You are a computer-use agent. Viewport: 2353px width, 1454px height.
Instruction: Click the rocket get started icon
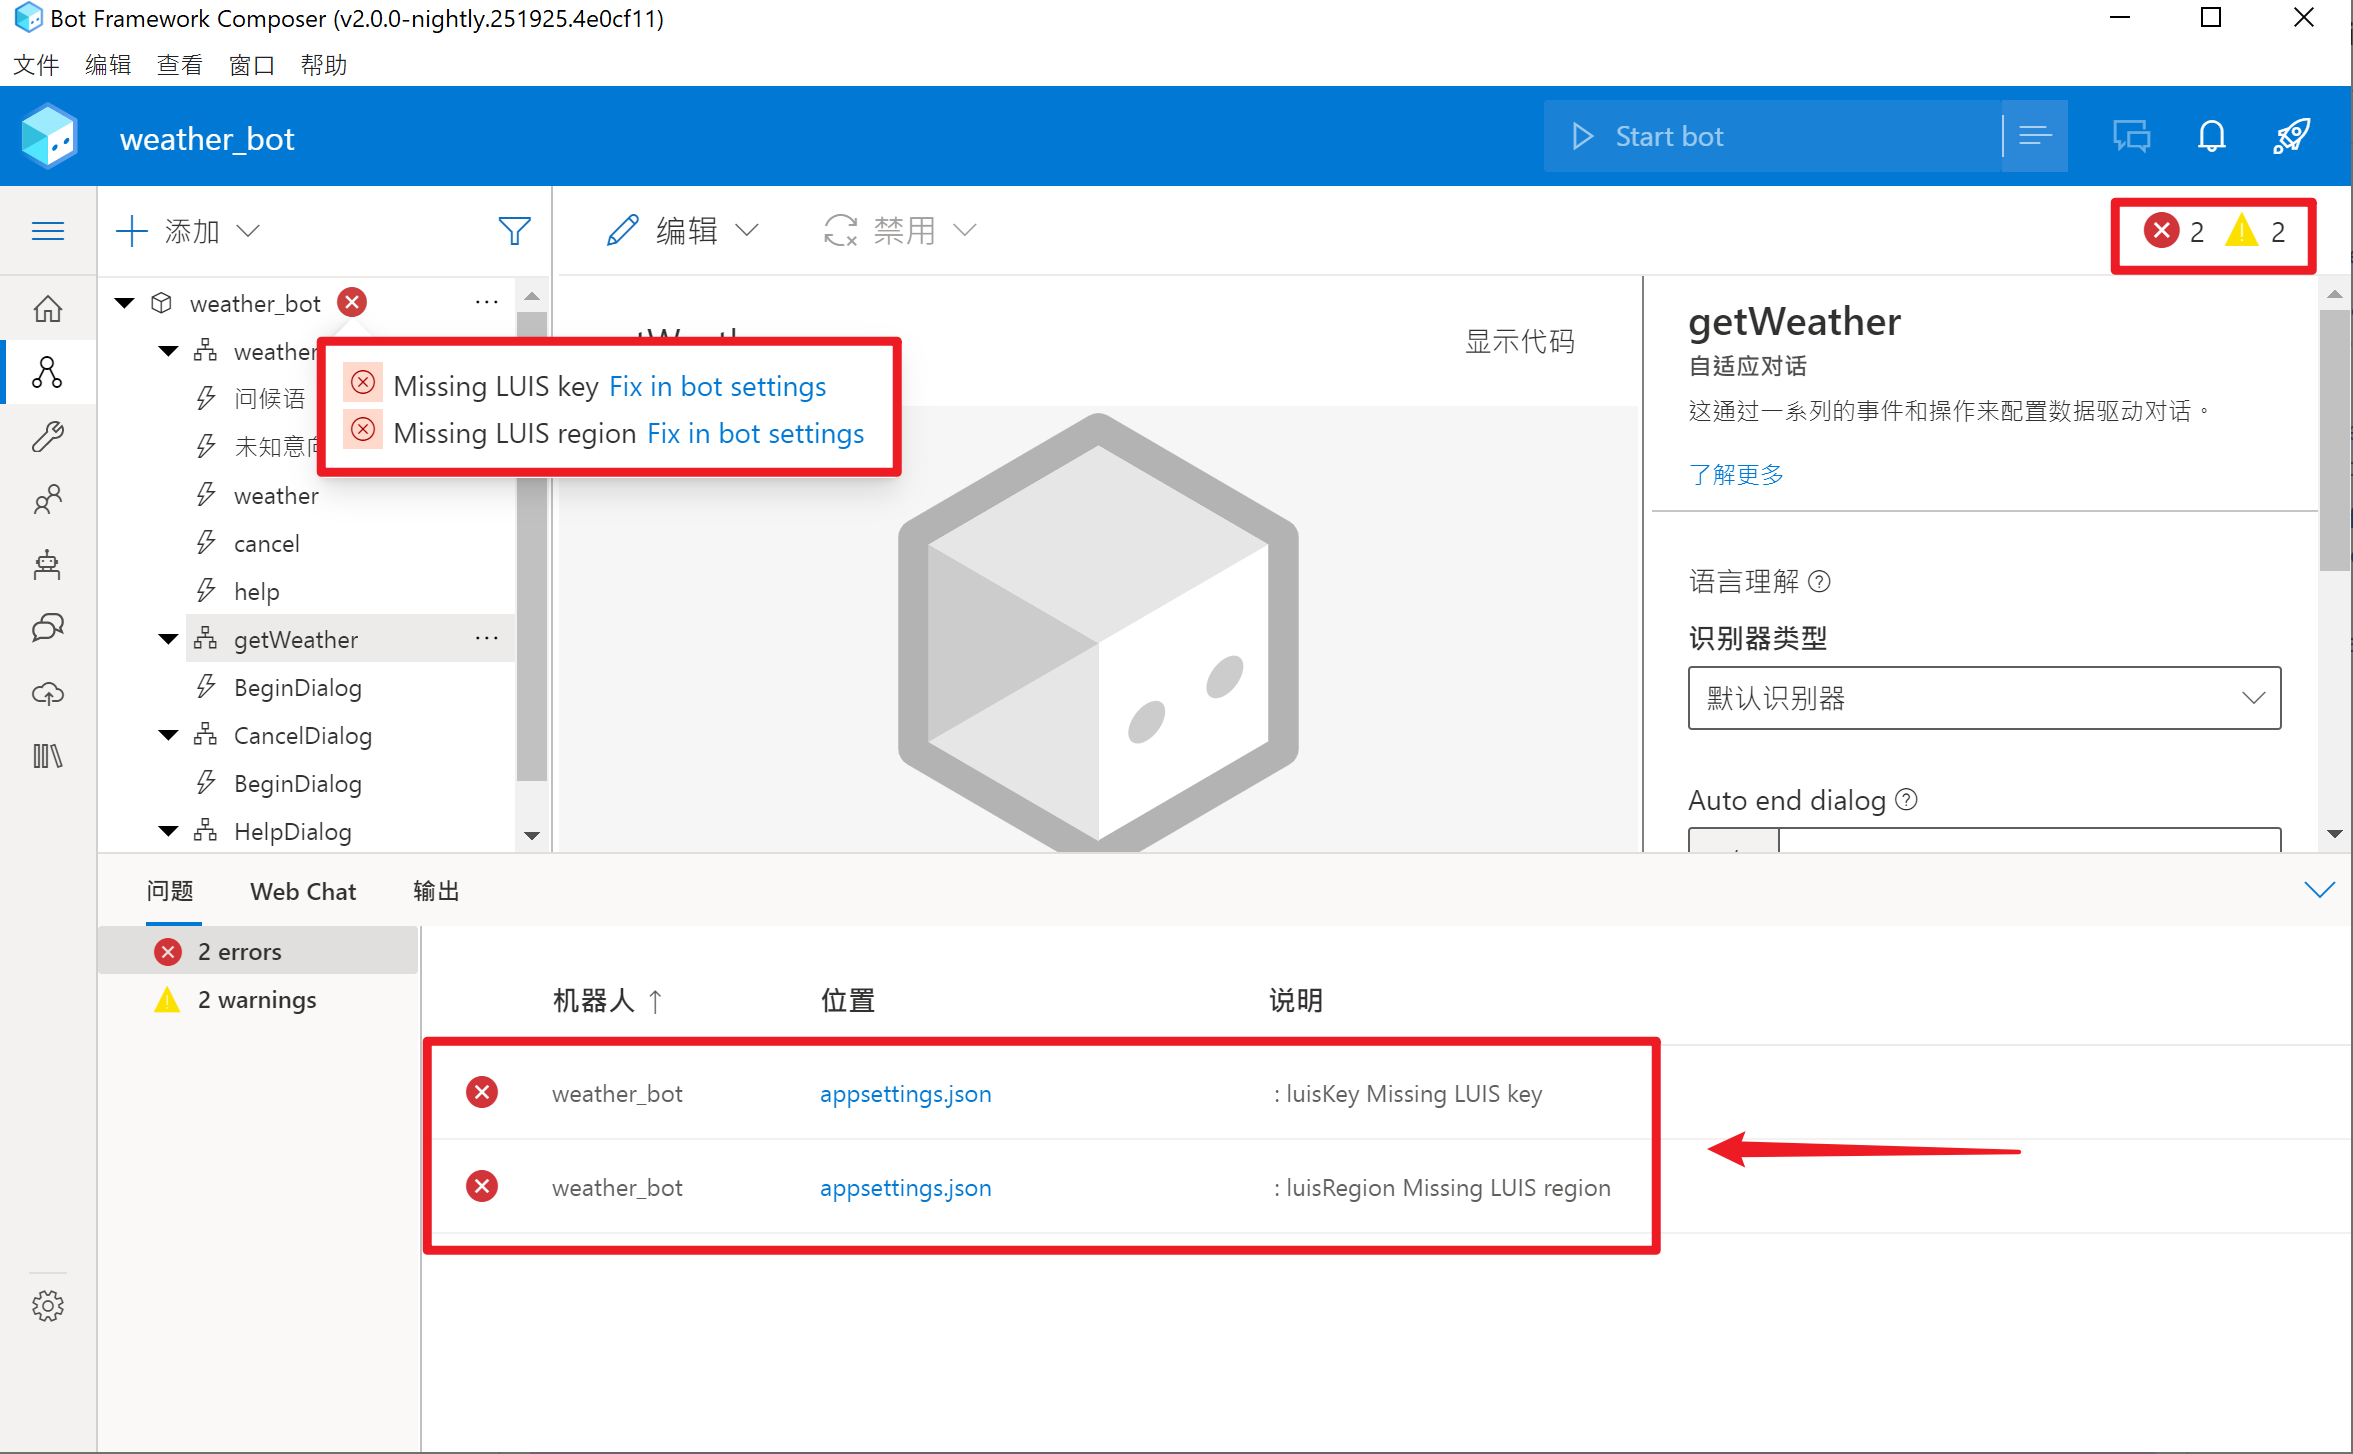pos(2291,137)
